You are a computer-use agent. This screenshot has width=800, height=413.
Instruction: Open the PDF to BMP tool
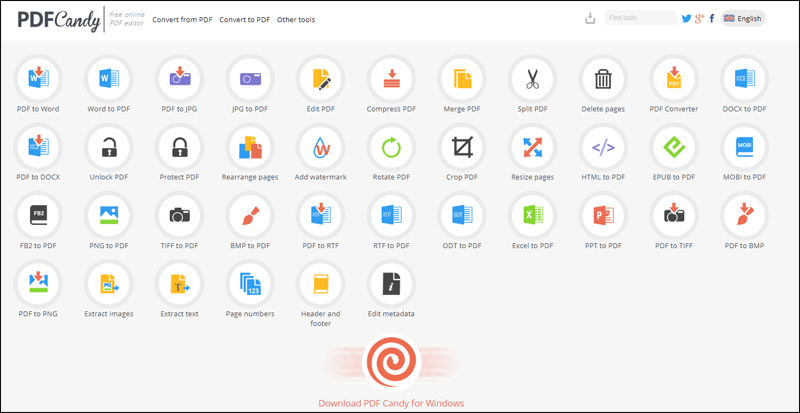point(745,215)
